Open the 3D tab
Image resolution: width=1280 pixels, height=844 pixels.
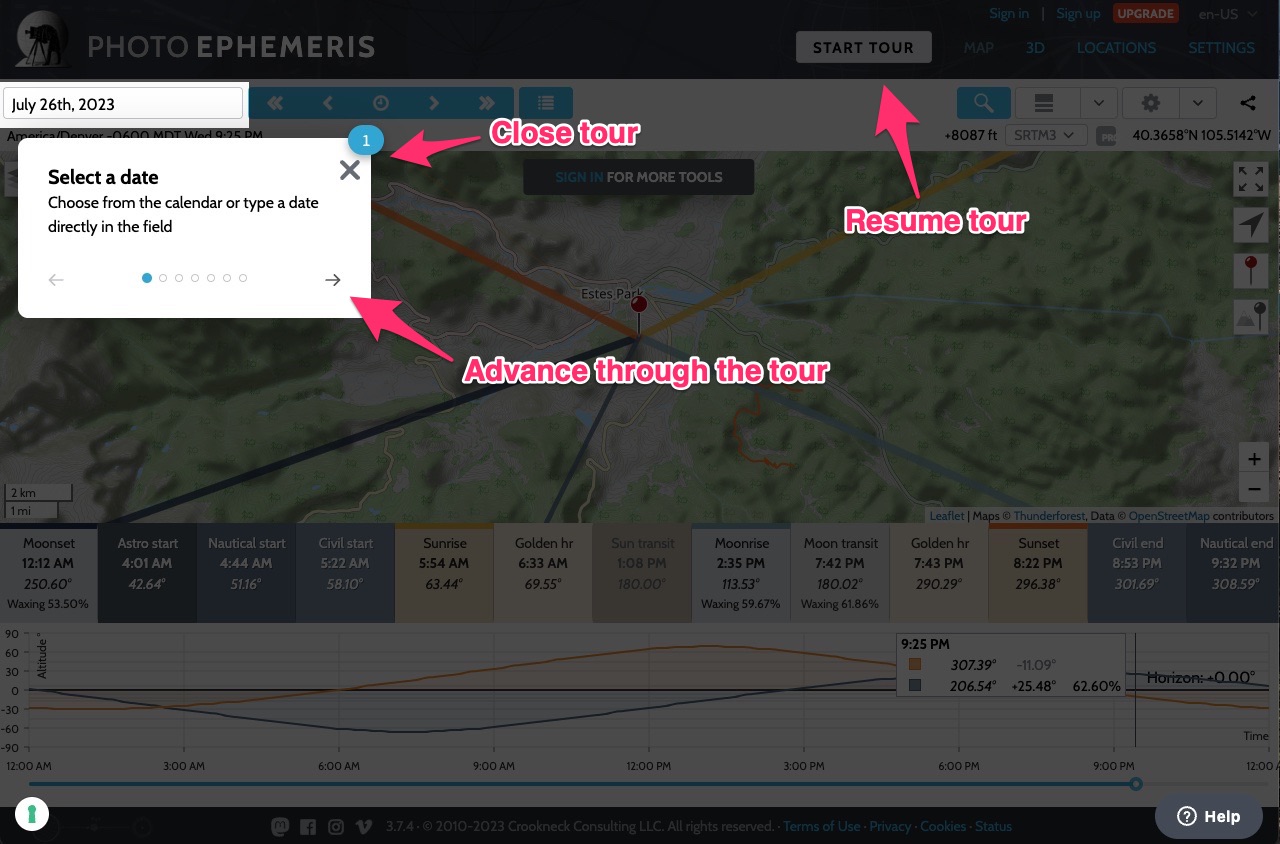coord(1035,47)
